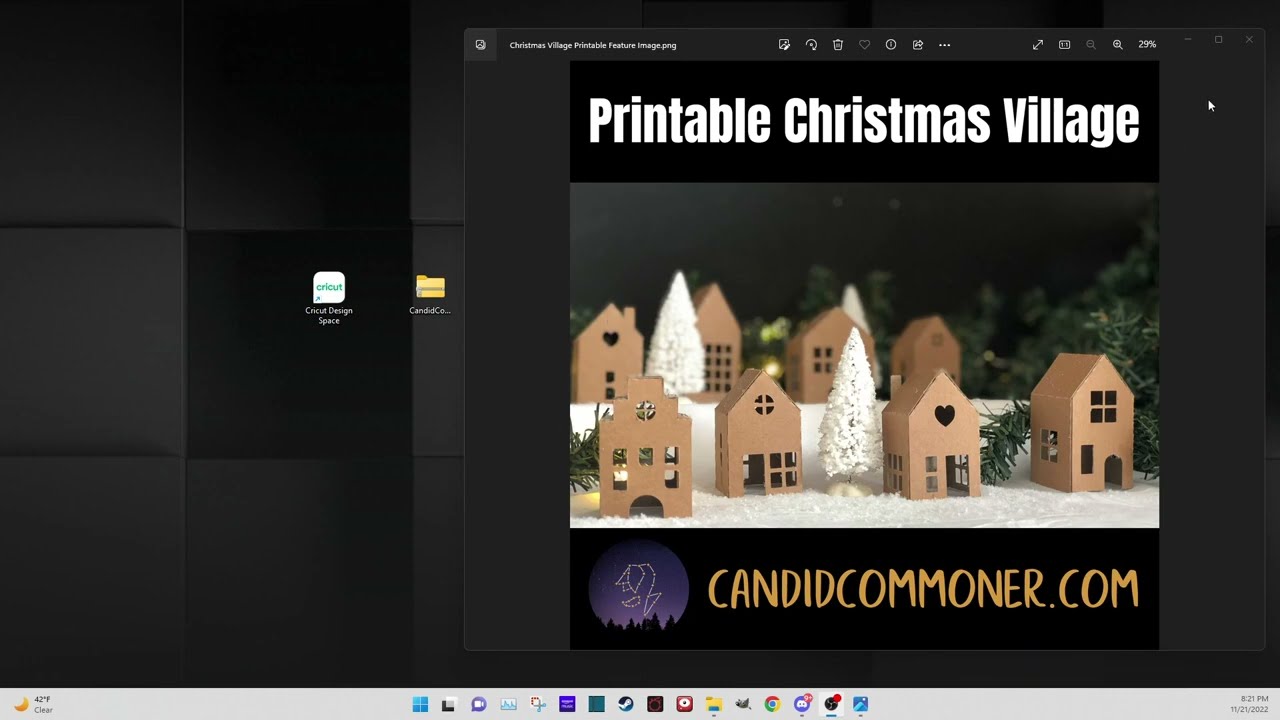
Task: Close the Photos window
Action: pyautogui.click(x=1249, y=40)
